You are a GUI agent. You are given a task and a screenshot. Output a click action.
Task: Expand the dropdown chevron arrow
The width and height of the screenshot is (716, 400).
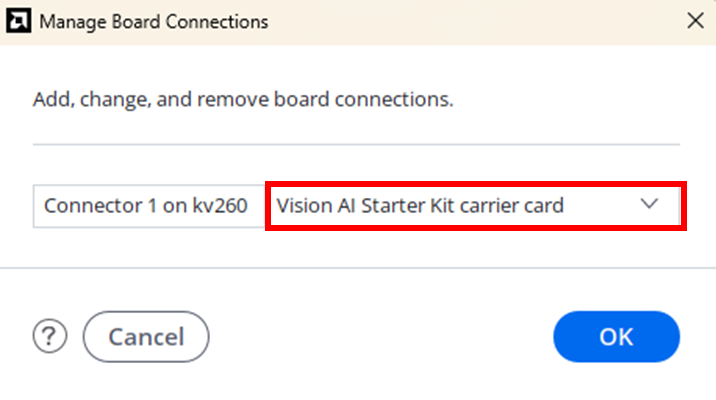pyautogui.click(x=649, y=204)
